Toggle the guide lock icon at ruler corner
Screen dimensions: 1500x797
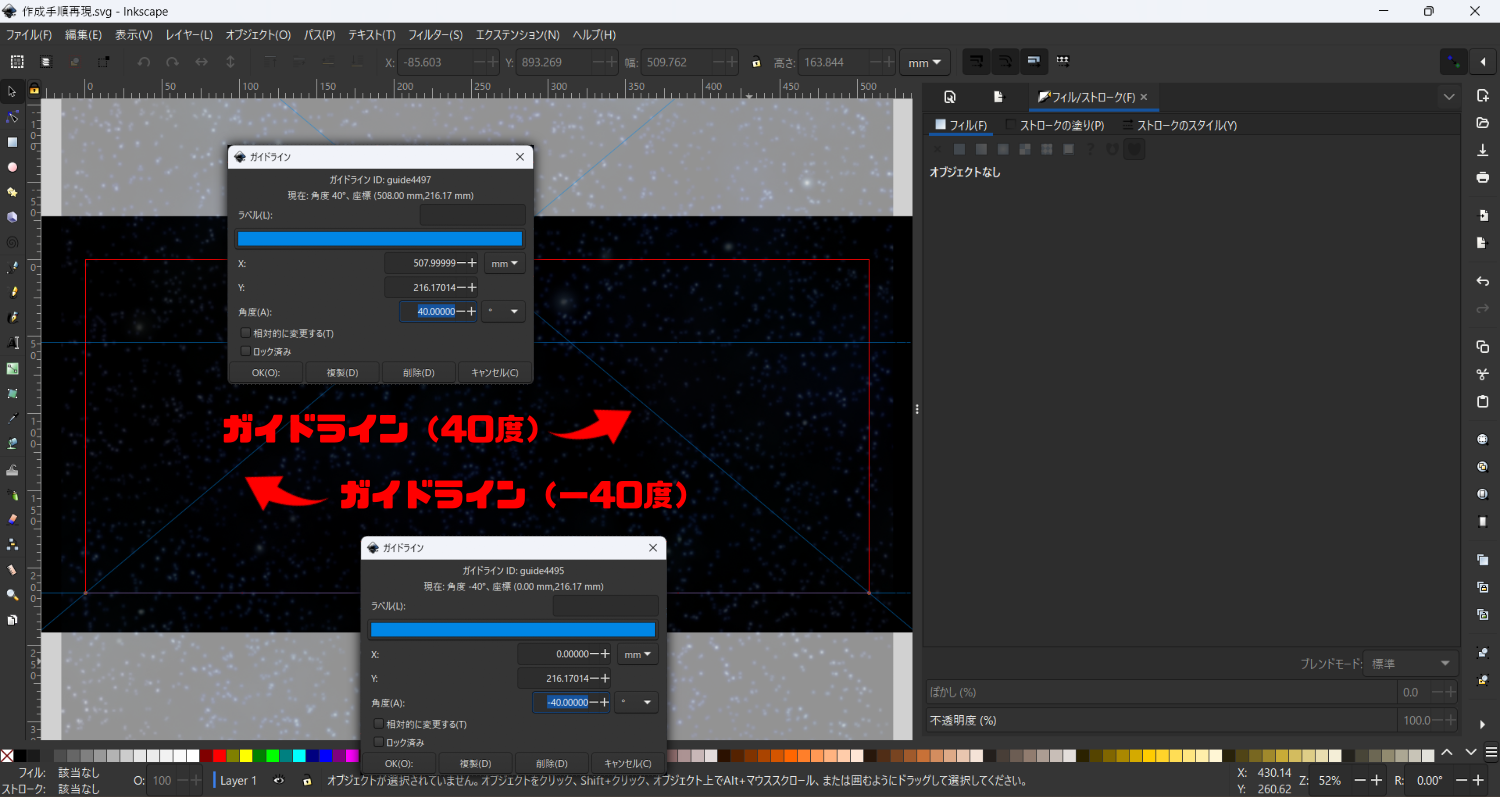[34, 90]
